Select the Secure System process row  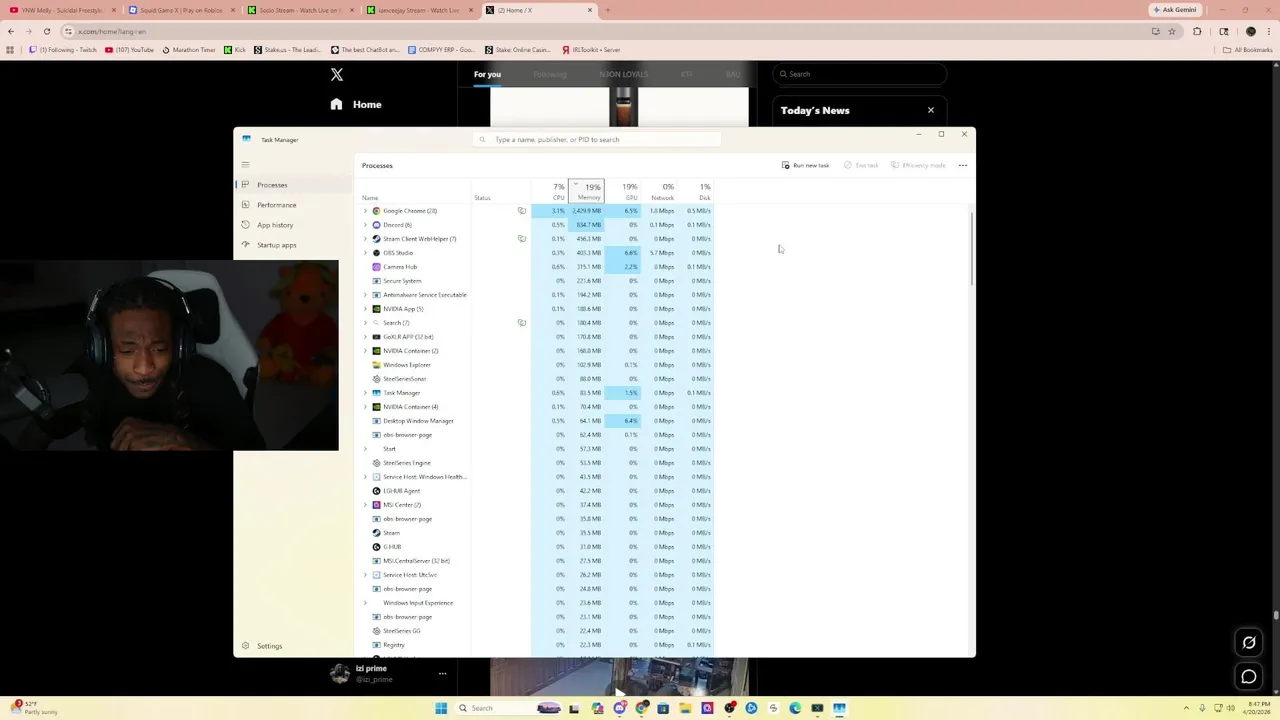point(536,281)
